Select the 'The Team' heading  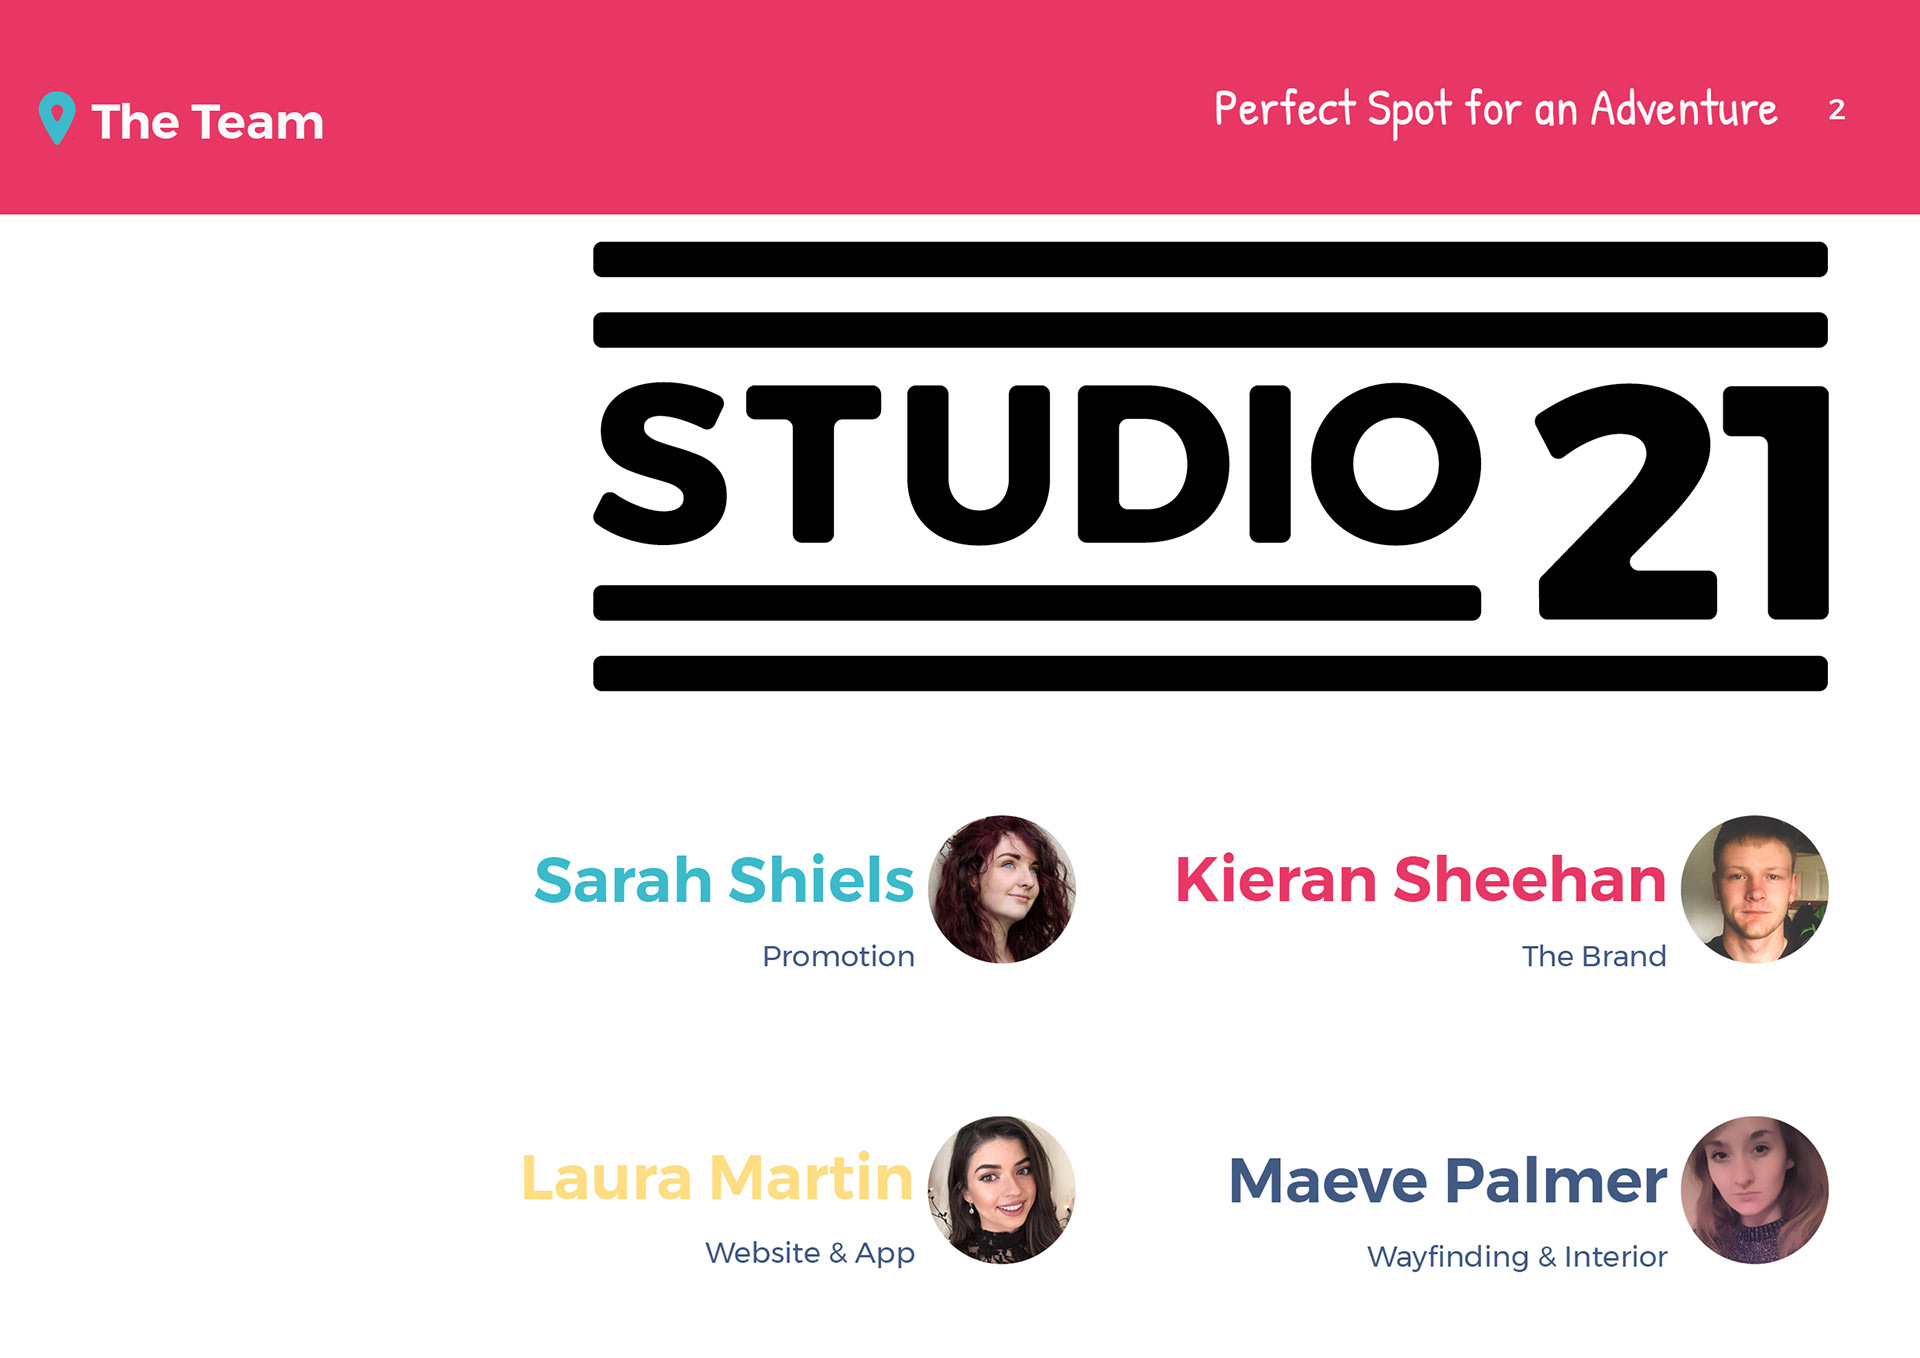(208, 122)
